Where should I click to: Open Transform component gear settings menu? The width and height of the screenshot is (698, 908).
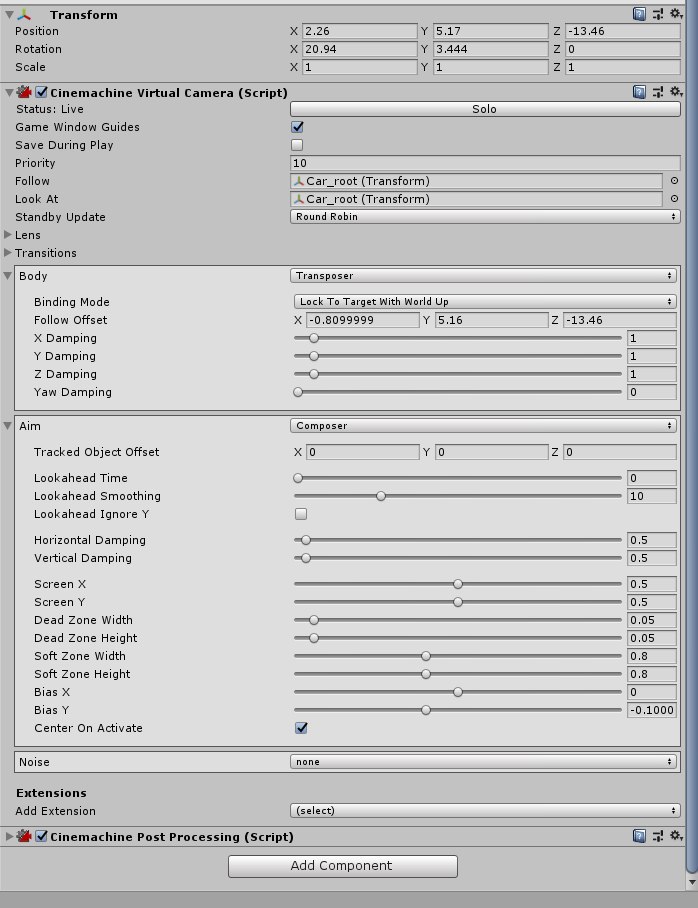pos(676,13)
